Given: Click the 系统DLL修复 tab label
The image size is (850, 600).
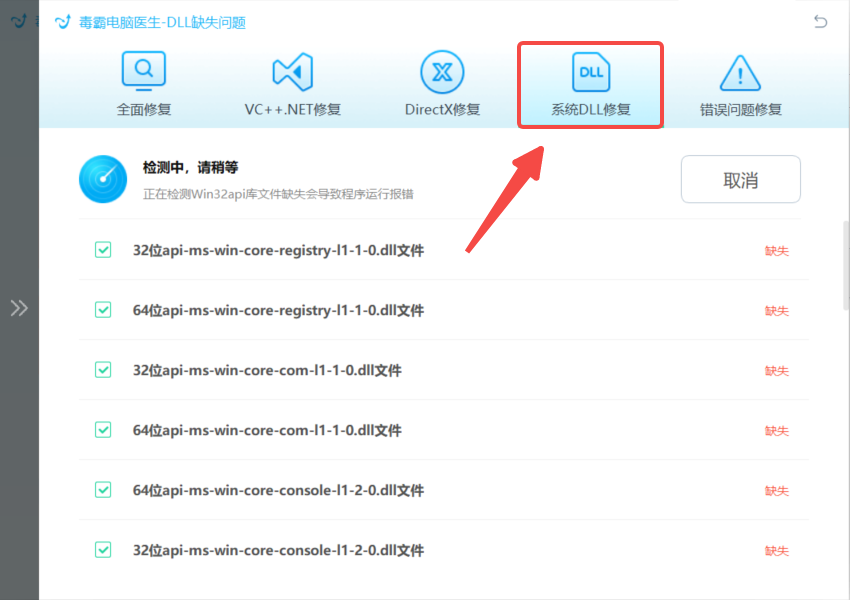Looking at the screenshot, I should [x=591, y=109].
